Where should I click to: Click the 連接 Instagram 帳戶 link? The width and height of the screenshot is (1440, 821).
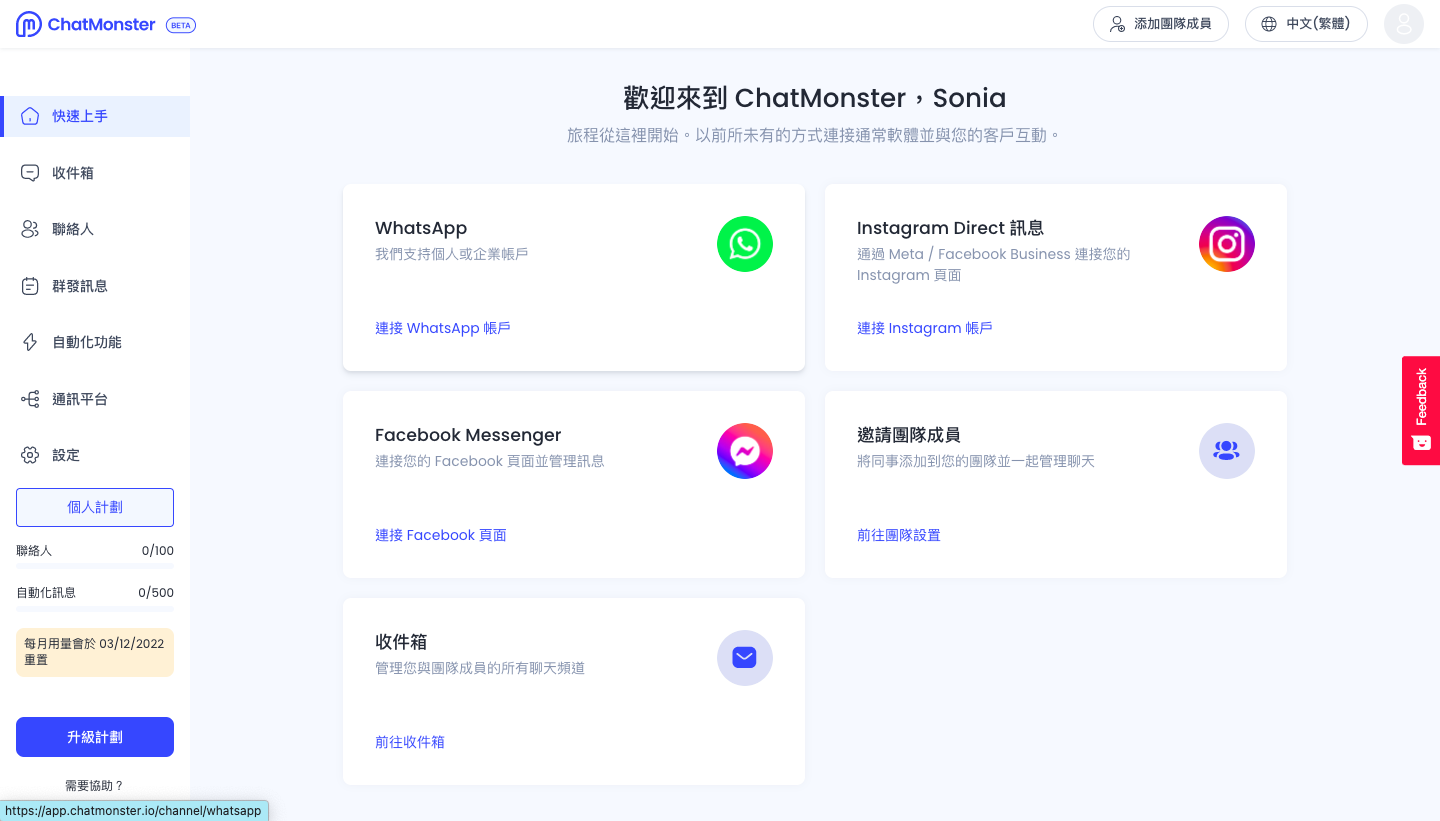tap(925, 328)
